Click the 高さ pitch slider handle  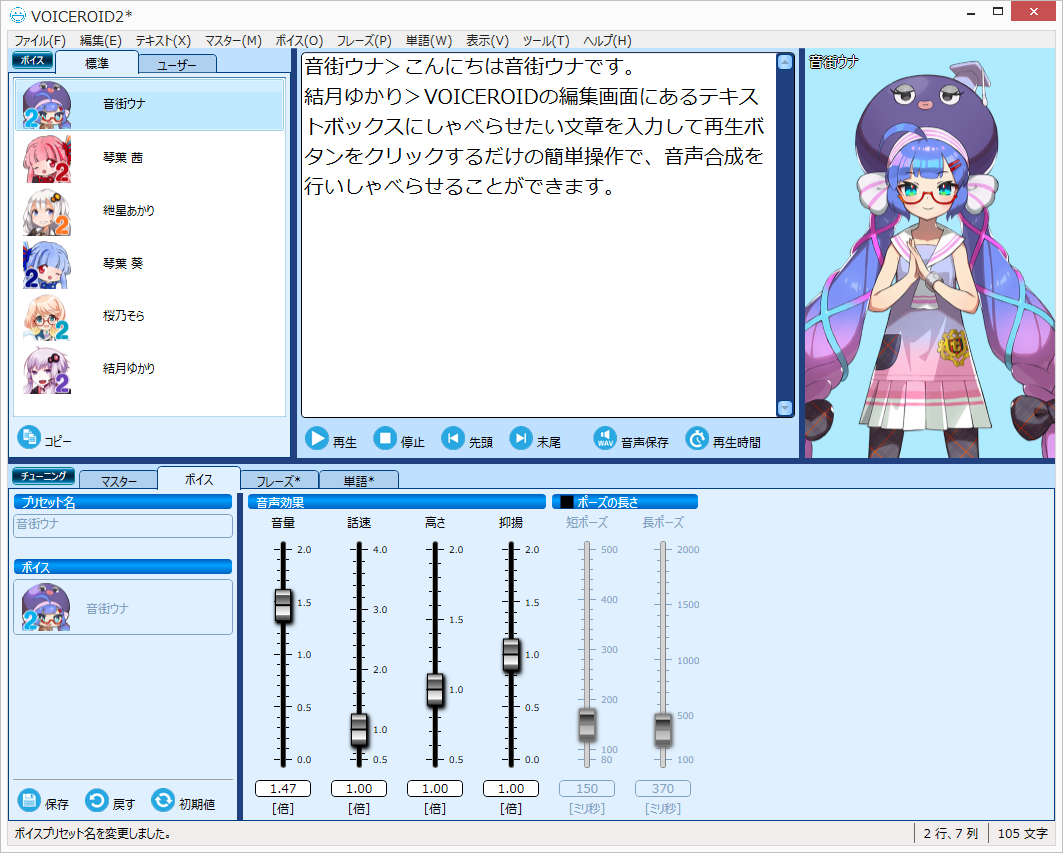coord(435,690)
